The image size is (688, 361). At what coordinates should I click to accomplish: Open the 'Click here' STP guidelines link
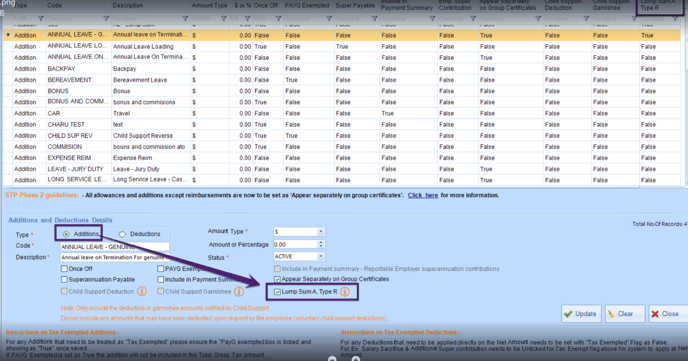pyautogui.click(x=423, y=195)
